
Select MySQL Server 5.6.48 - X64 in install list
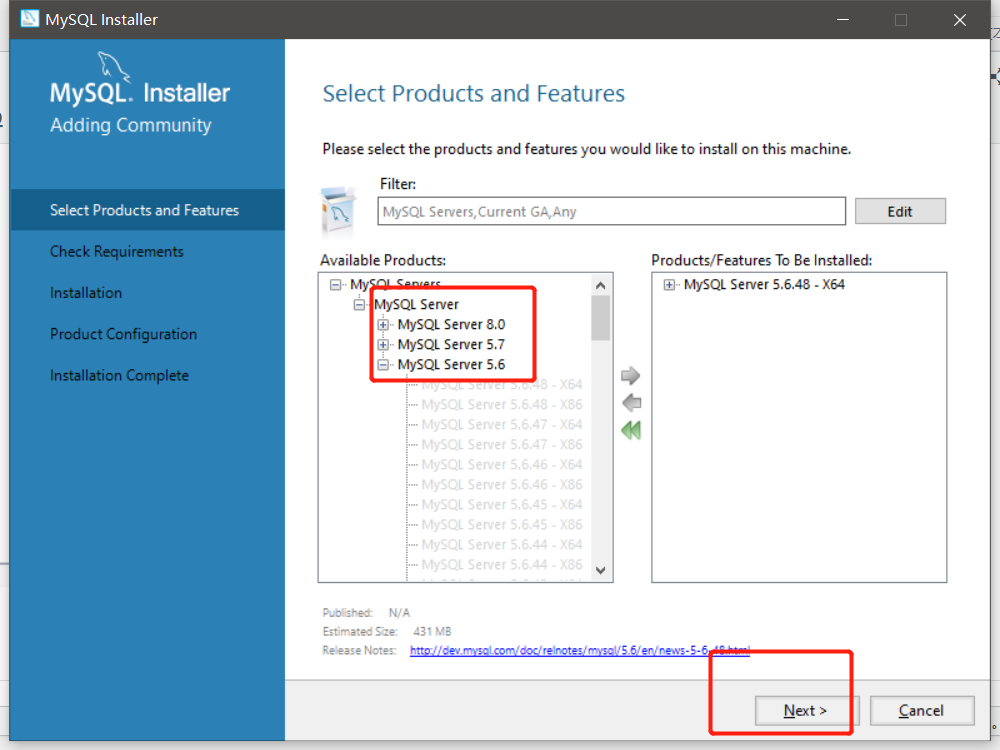pyautogui.click(x=764, y=285)
